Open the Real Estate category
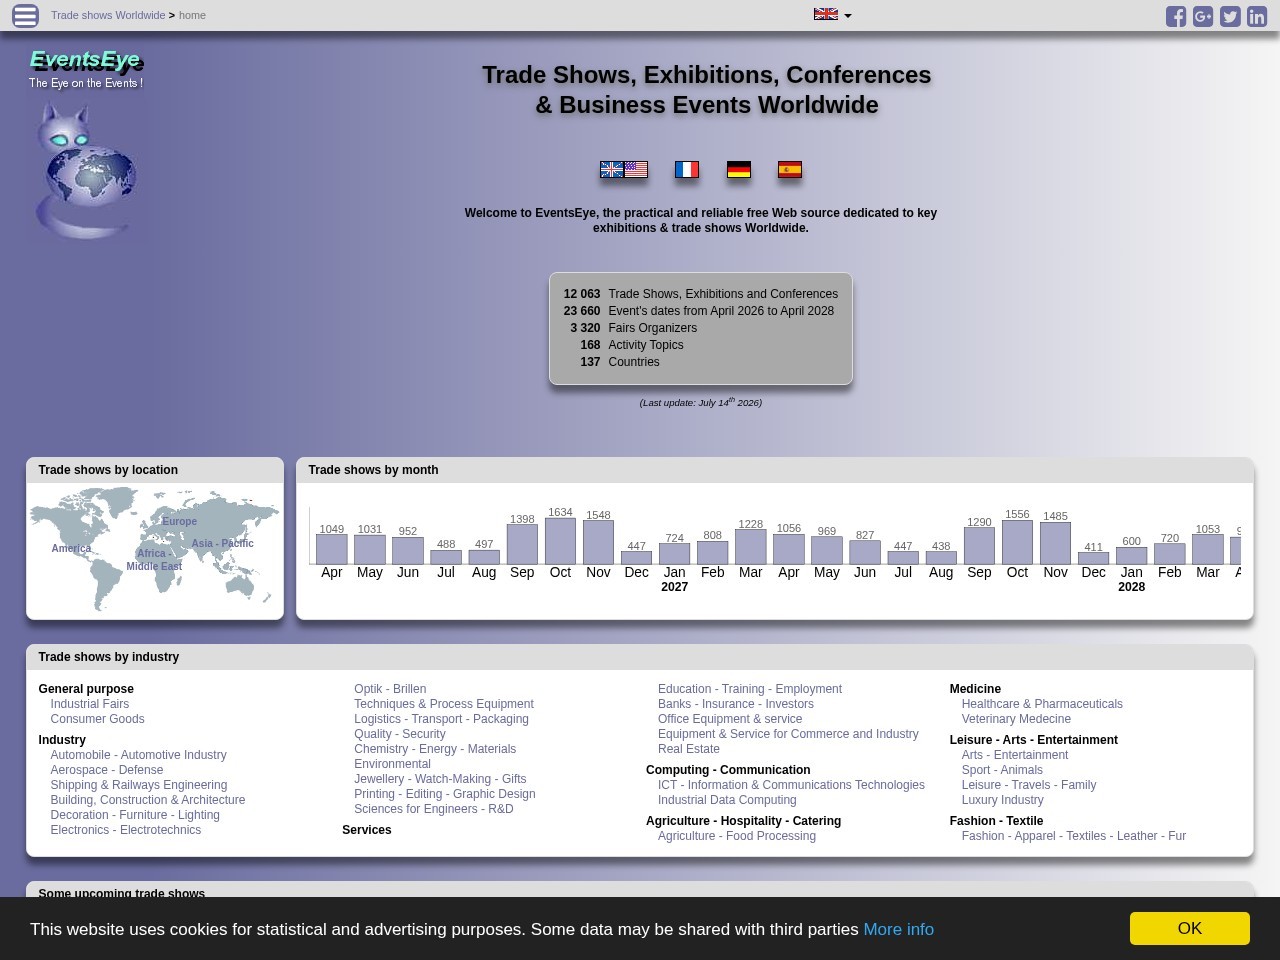 [689, 749]
